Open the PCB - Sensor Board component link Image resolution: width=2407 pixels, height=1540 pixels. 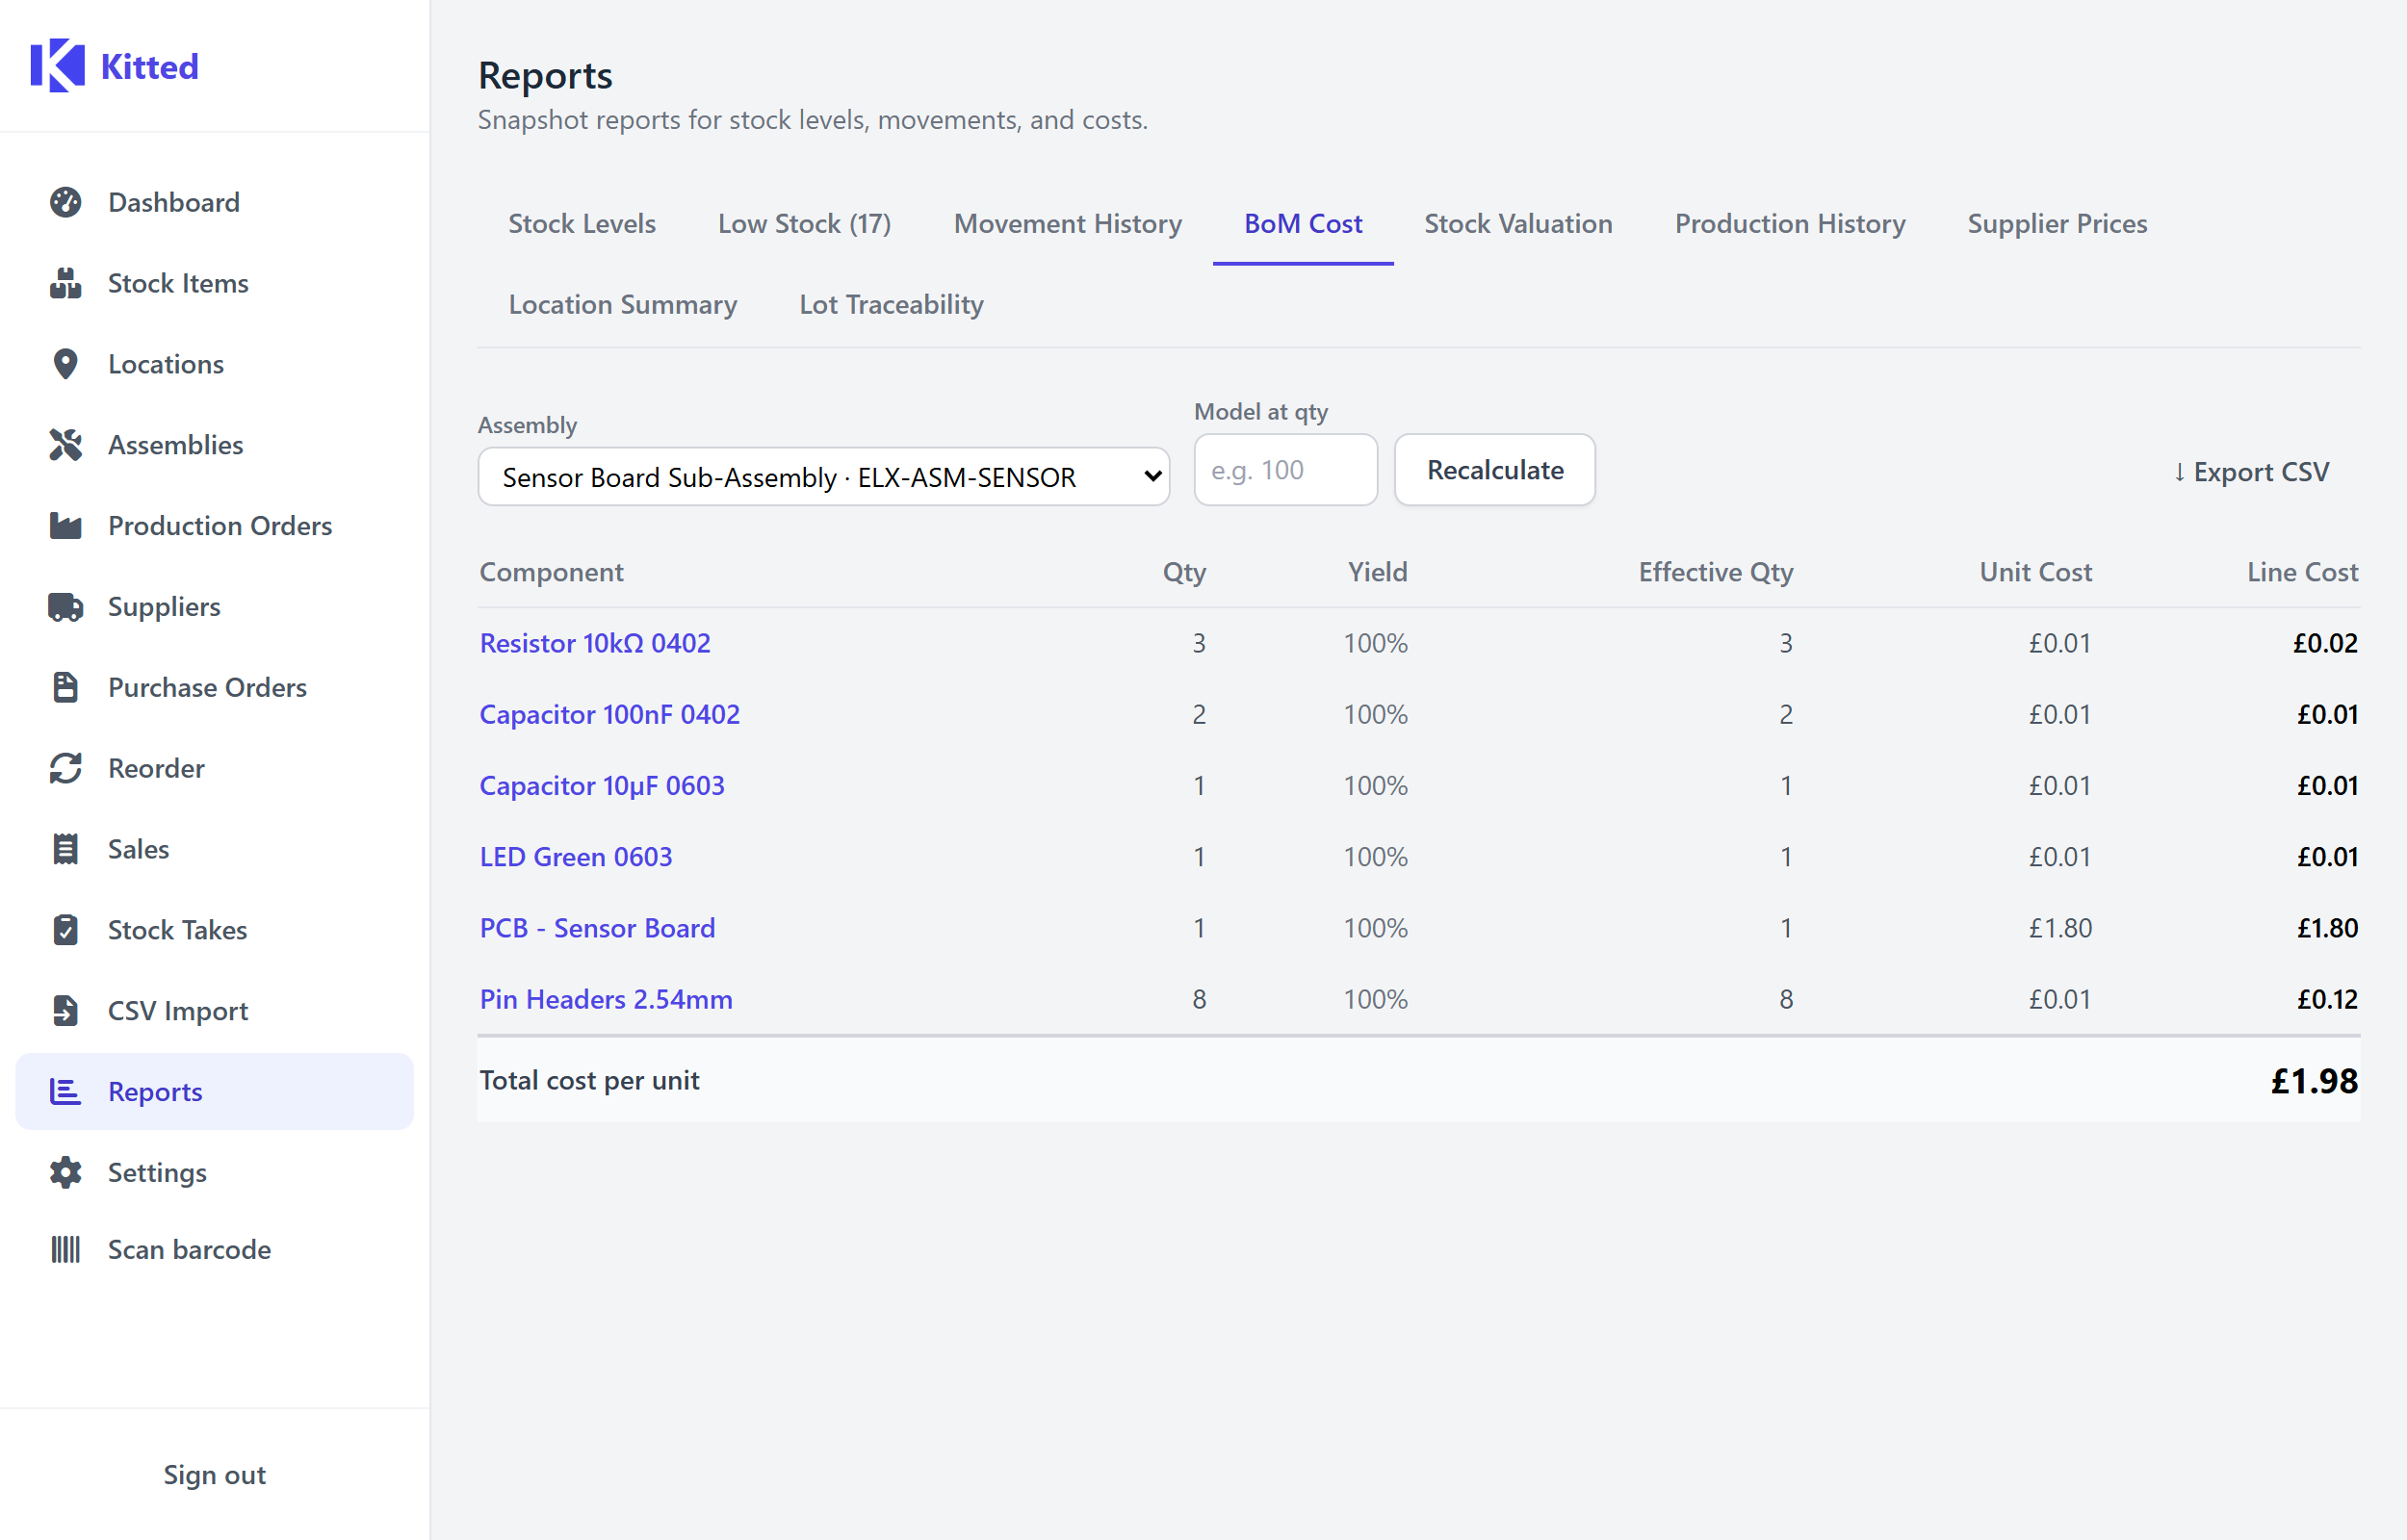coord(597,928)
